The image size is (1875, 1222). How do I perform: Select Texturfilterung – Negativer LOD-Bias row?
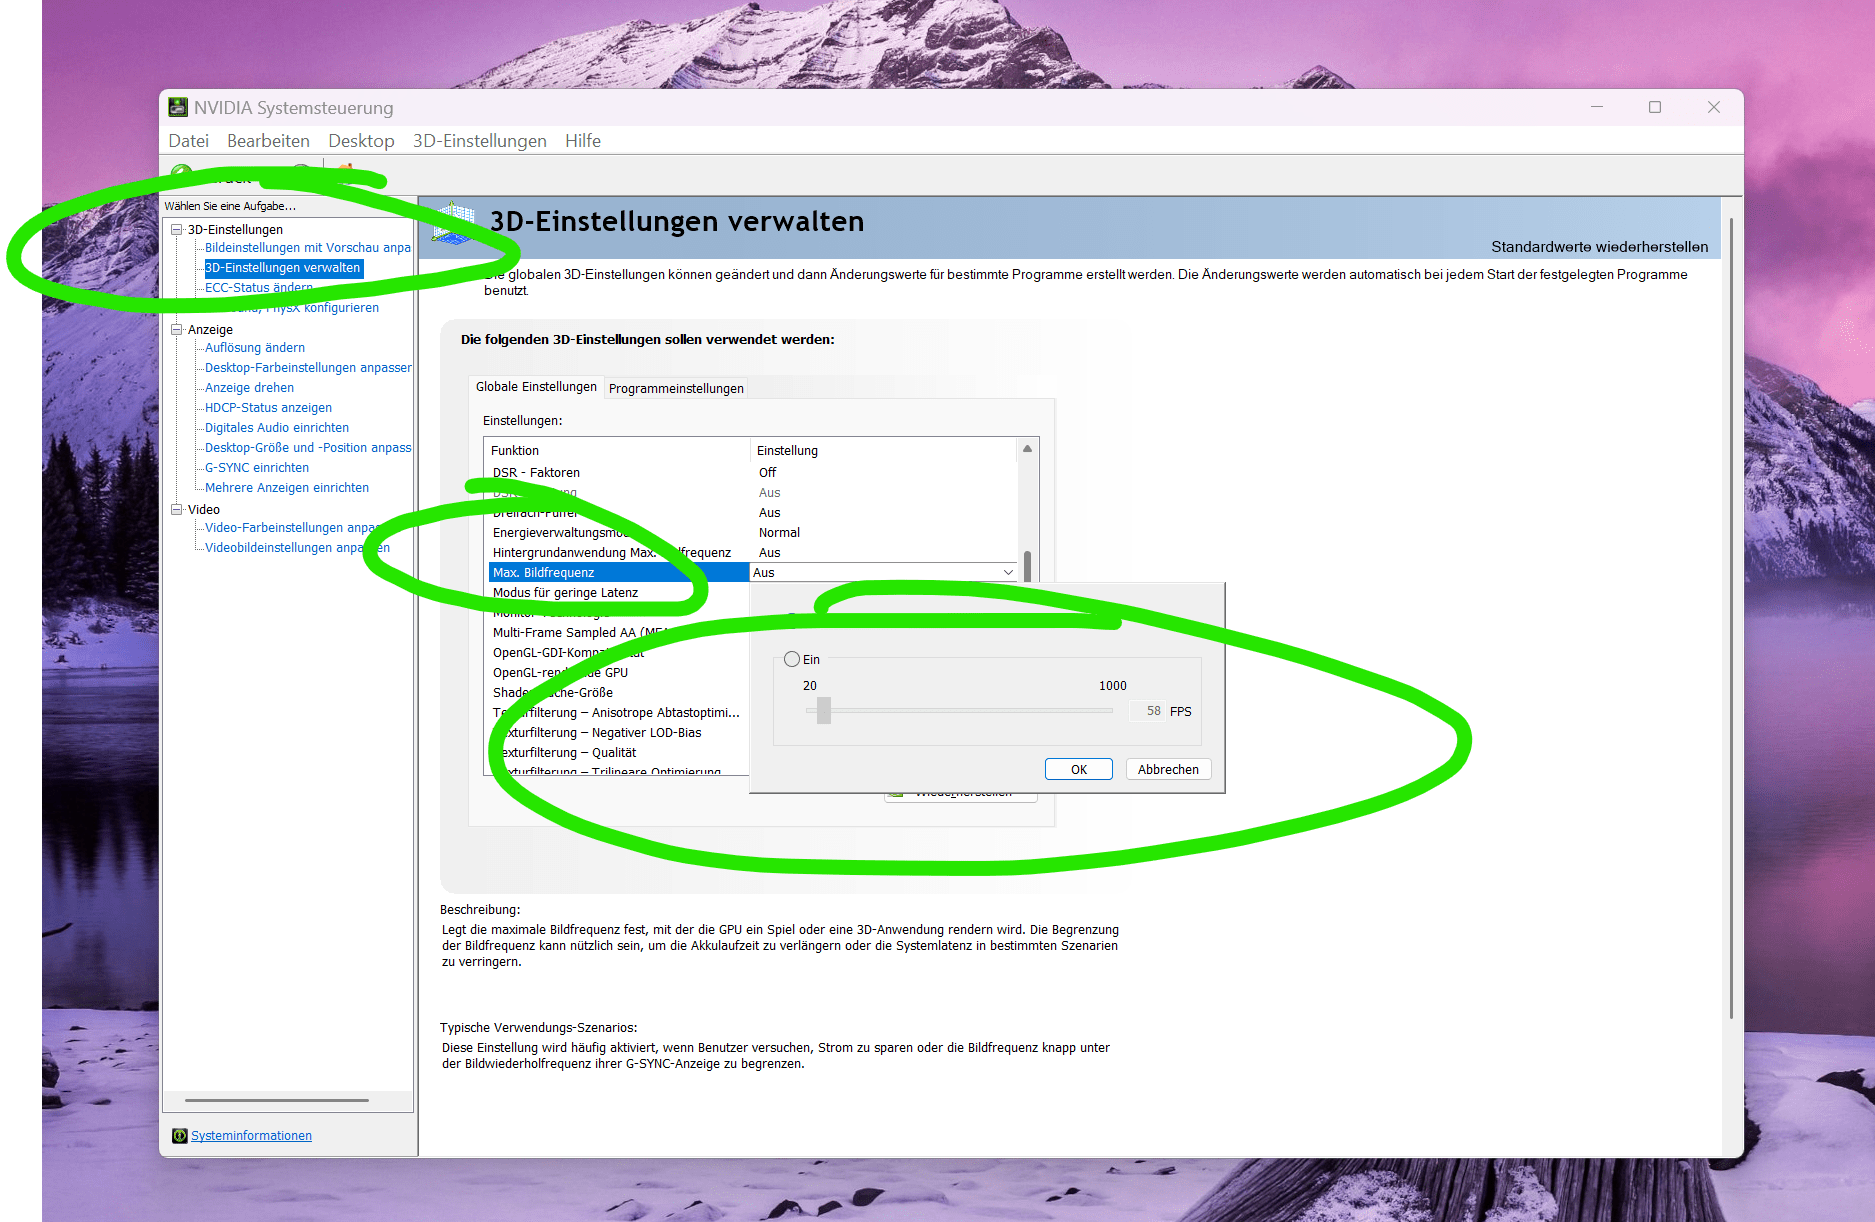point(618,733)
